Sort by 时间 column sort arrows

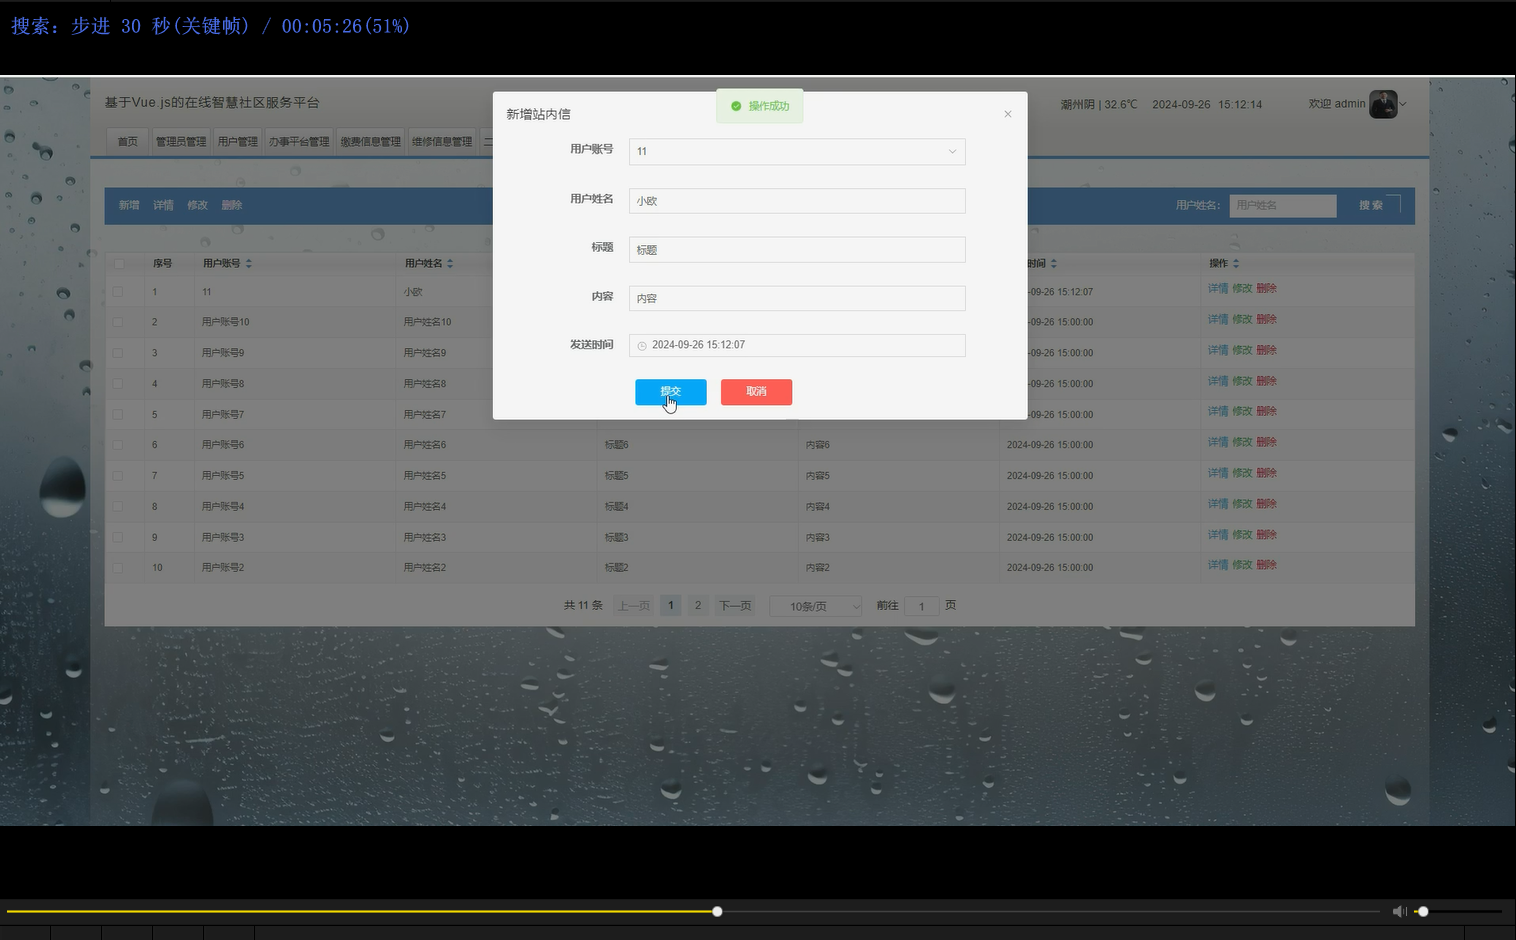click(x=1054, y=264)
